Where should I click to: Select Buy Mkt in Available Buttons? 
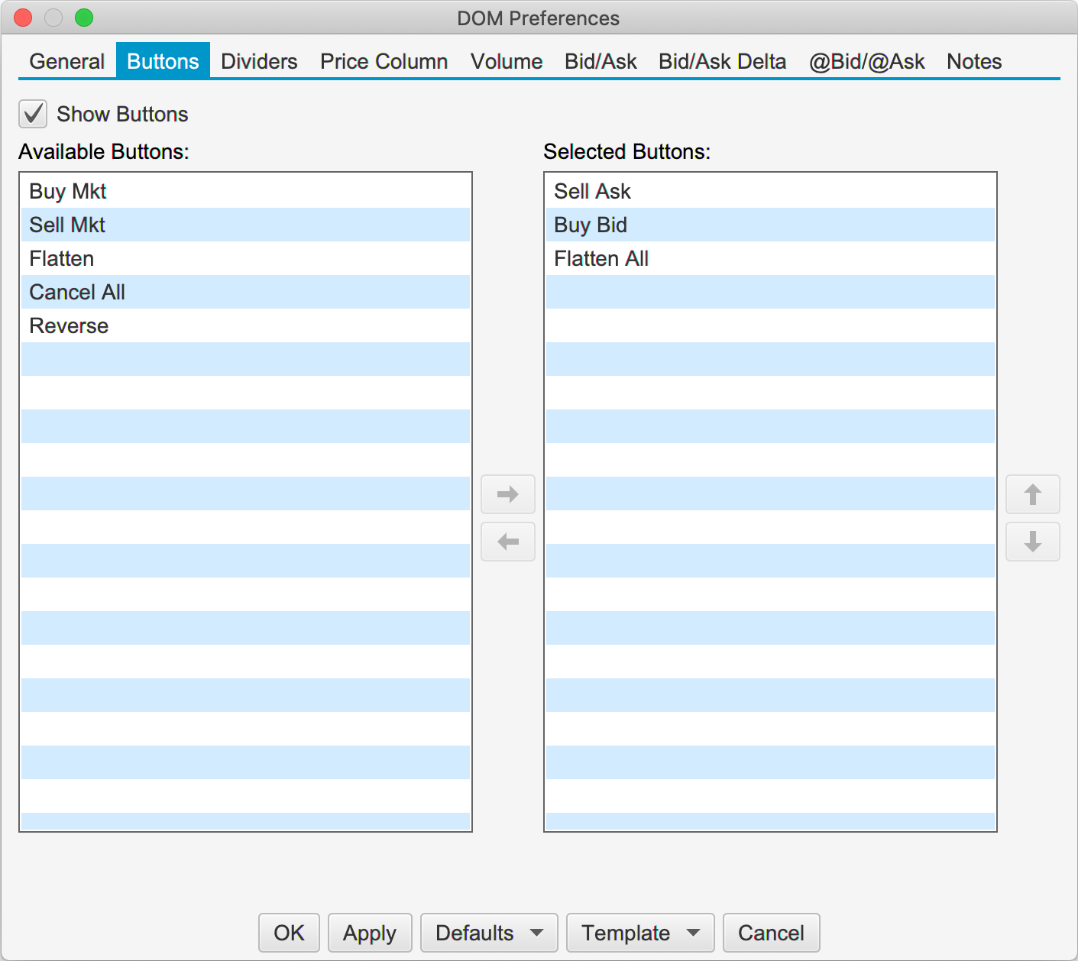68,191
